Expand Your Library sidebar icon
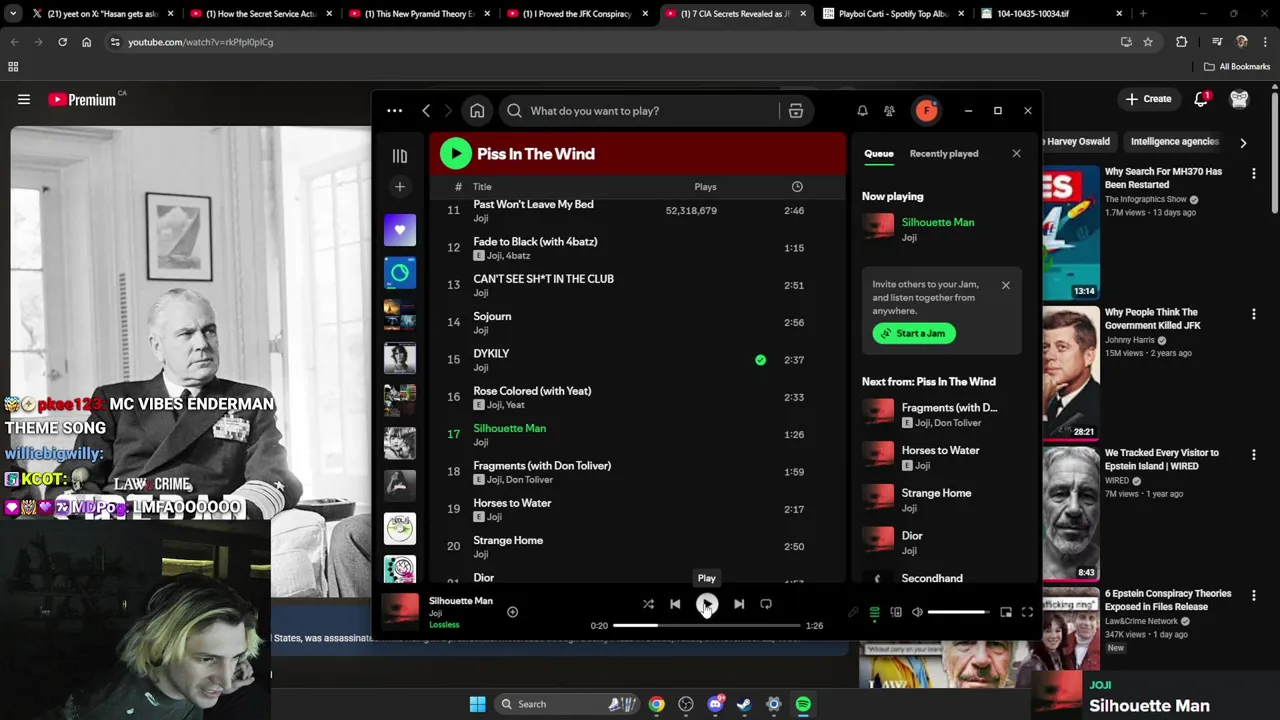1280x720 pixels. pos(400,156)
